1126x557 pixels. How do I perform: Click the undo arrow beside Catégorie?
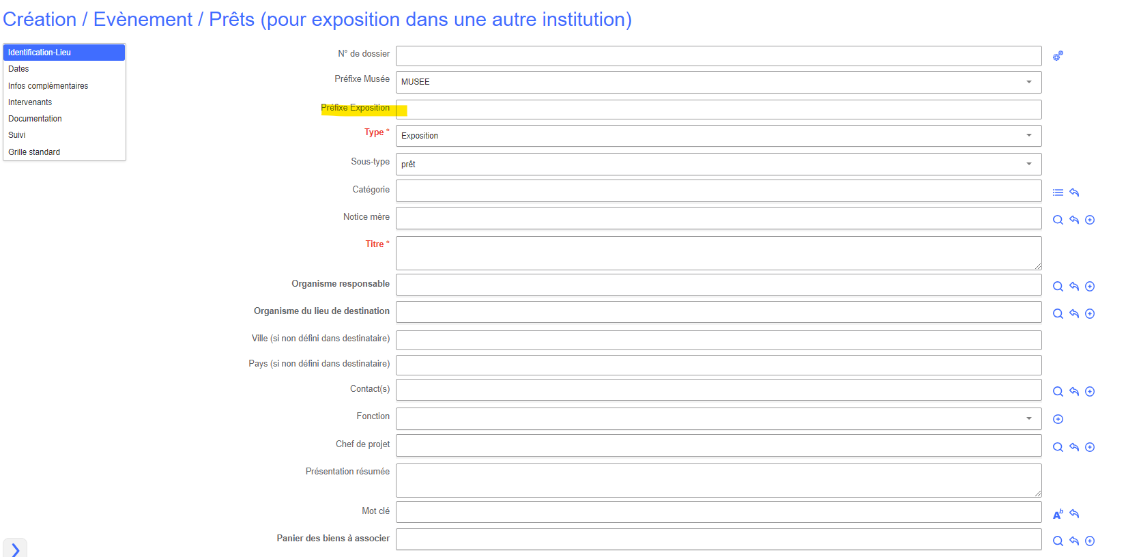(1074, 192)
